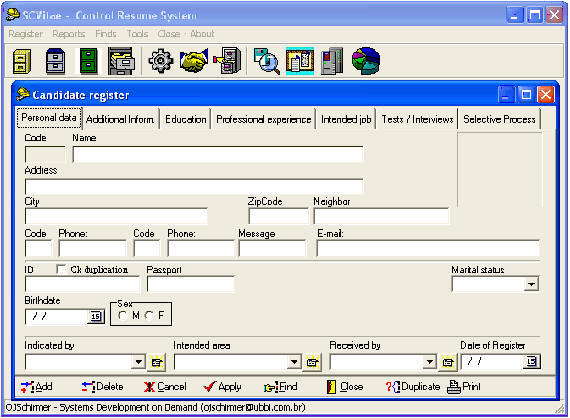Click the highlighted bulletin board toolbar icon
The width and height of the screenshot is (570, 418).
click(x=300, y=61)
